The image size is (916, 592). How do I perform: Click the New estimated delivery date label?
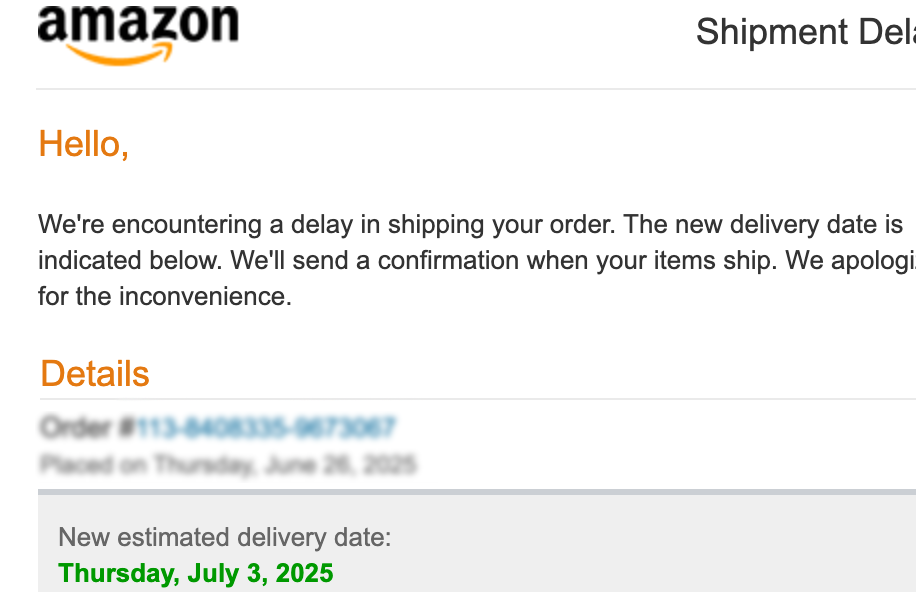click(x=225, y=537)
